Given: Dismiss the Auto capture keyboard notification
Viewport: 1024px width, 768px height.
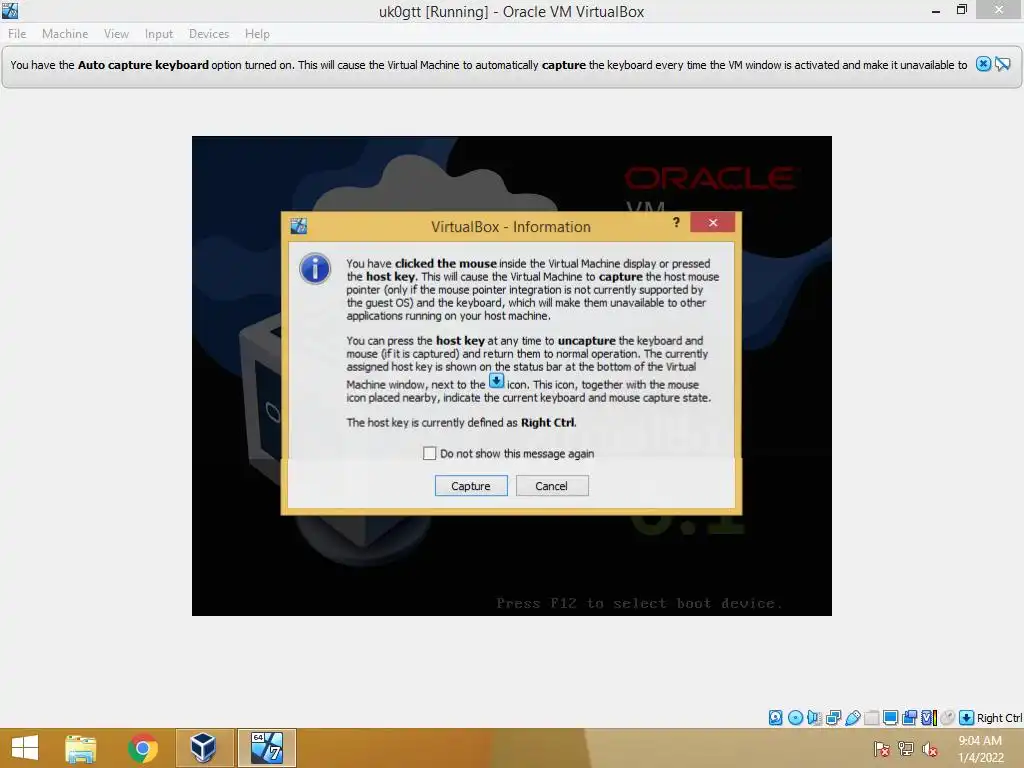Looking at the screenshot, I should [983, 64].
